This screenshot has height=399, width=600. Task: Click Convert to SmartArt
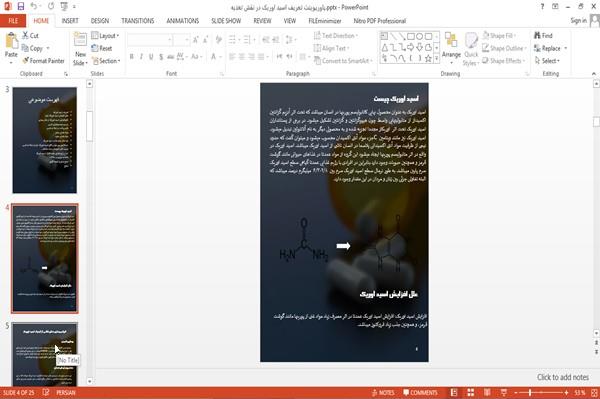point(343,61)
